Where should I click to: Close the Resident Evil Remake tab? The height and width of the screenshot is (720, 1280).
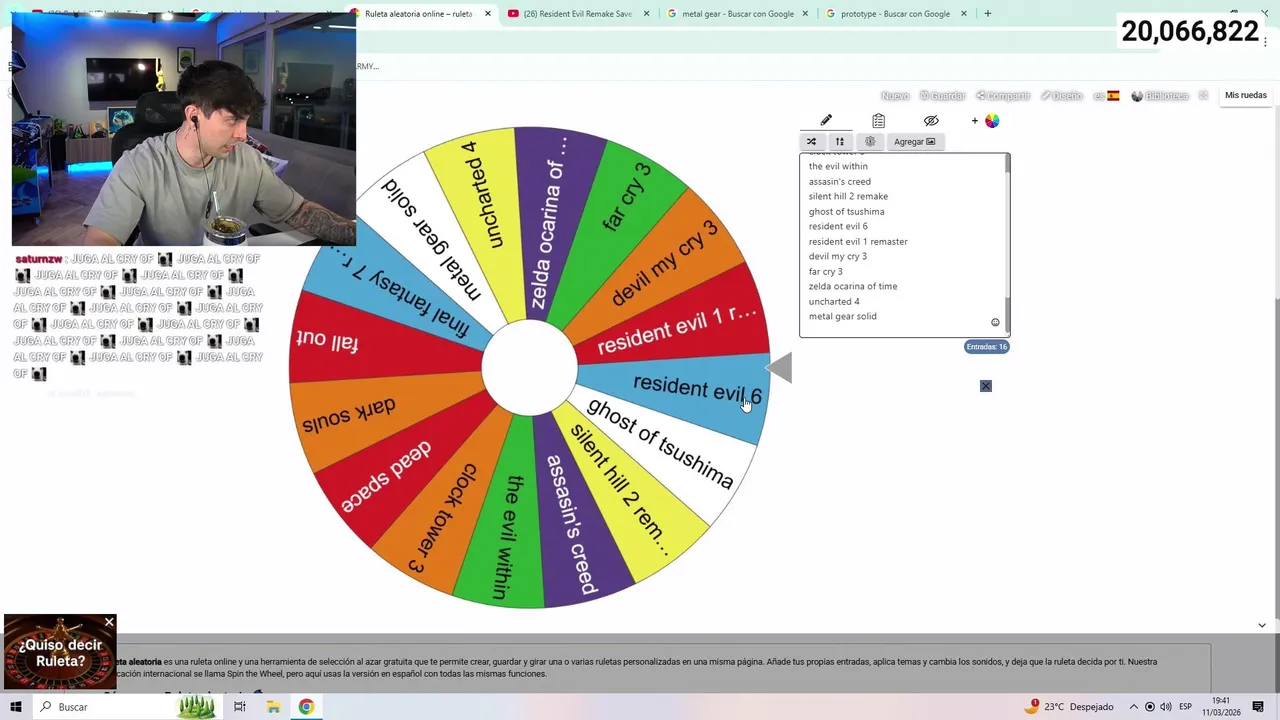click(646, 14)
